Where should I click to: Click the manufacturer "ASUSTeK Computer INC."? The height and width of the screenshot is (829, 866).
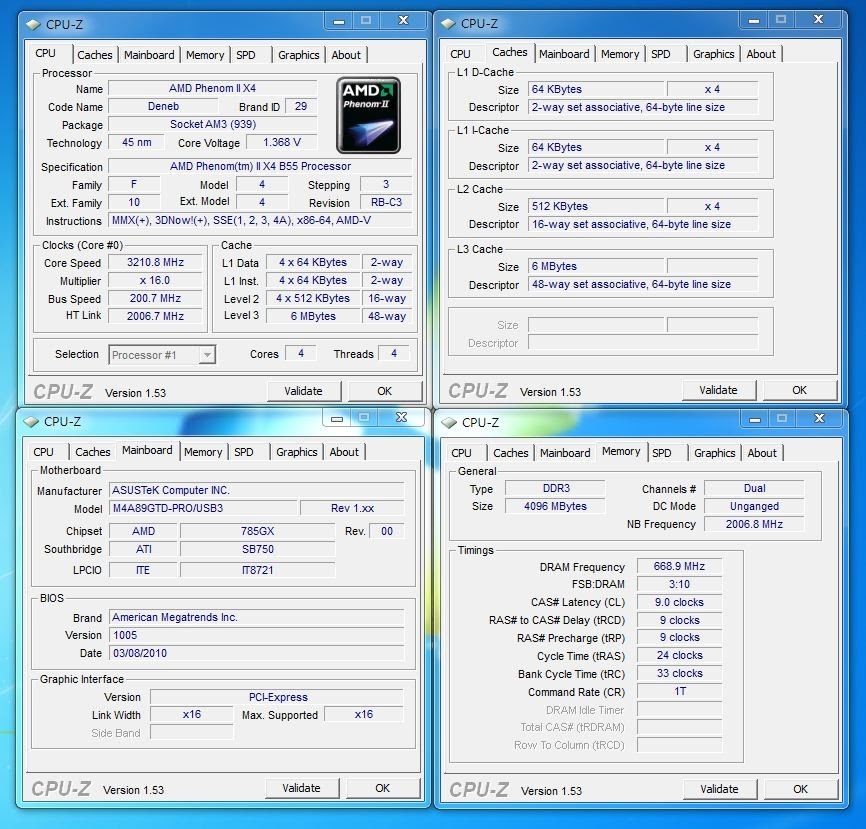(x=257, y=490)
